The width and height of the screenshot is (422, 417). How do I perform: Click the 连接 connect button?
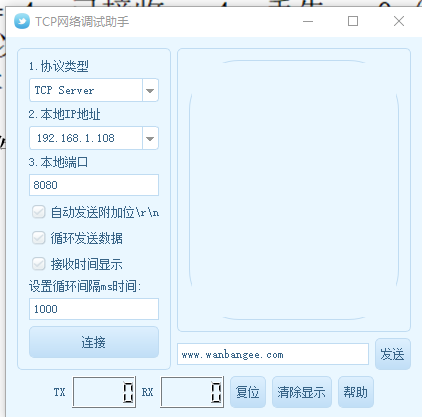[94, 342]
